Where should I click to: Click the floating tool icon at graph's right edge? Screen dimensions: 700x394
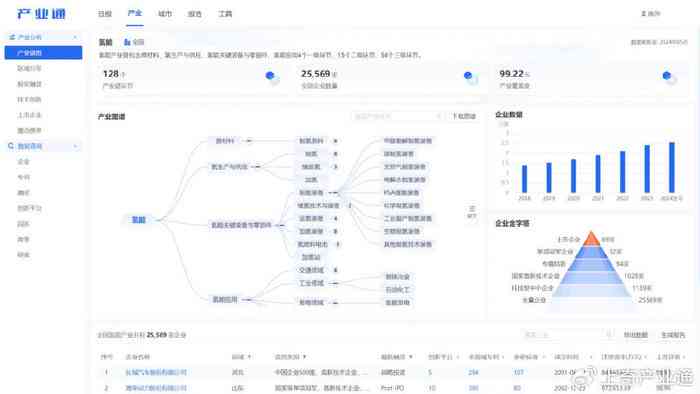(472, 212)
